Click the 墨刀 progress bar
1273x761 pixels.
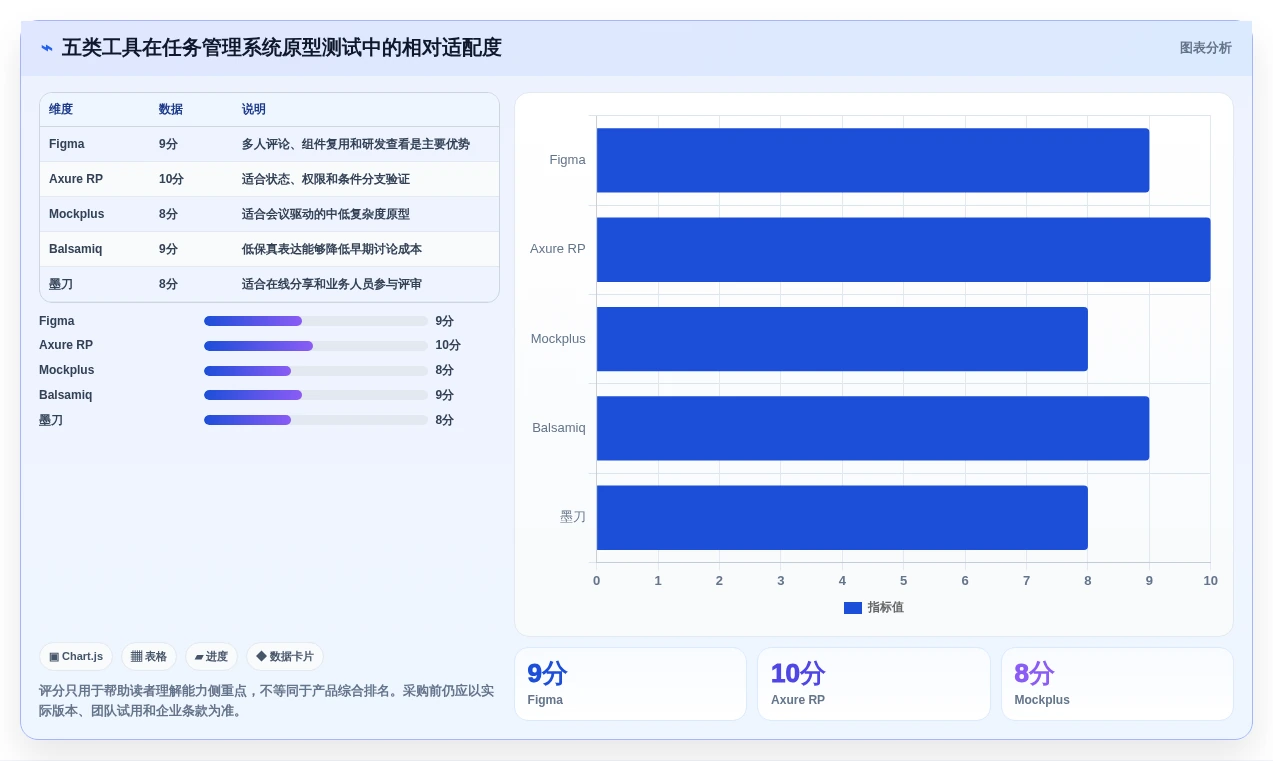coord(316,420)
